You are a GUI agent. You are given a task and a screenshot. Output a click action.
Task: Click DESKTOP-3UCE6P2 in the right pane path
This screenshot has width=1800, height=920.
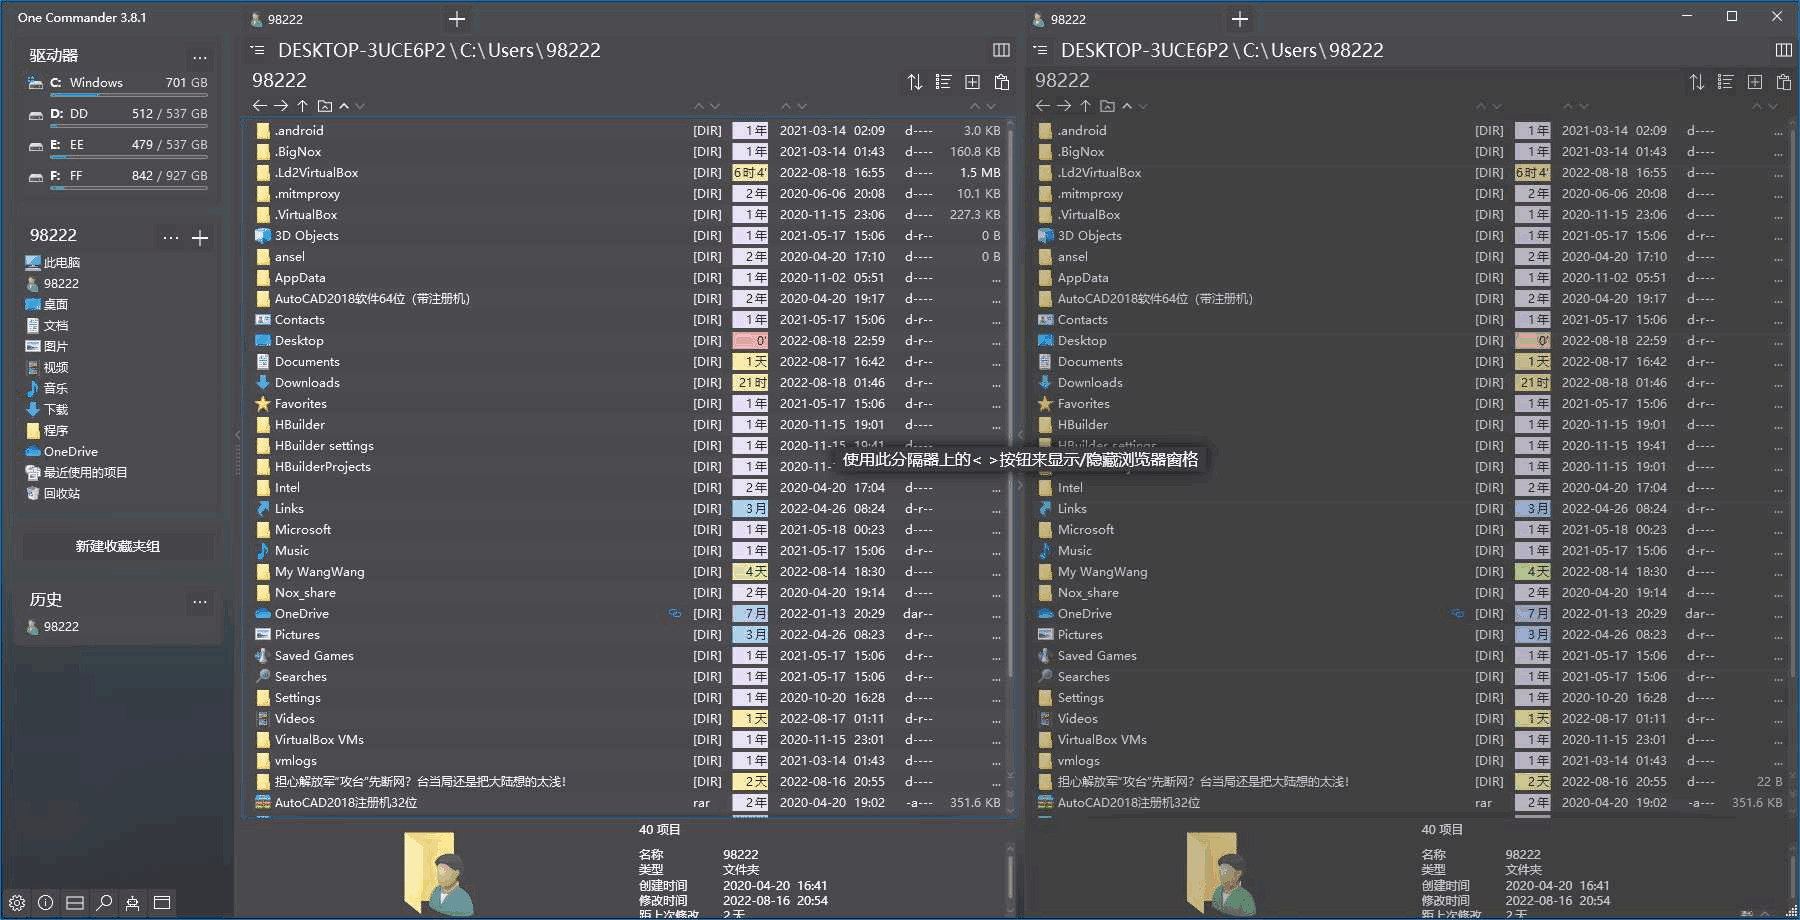[x=1144, y=50]
